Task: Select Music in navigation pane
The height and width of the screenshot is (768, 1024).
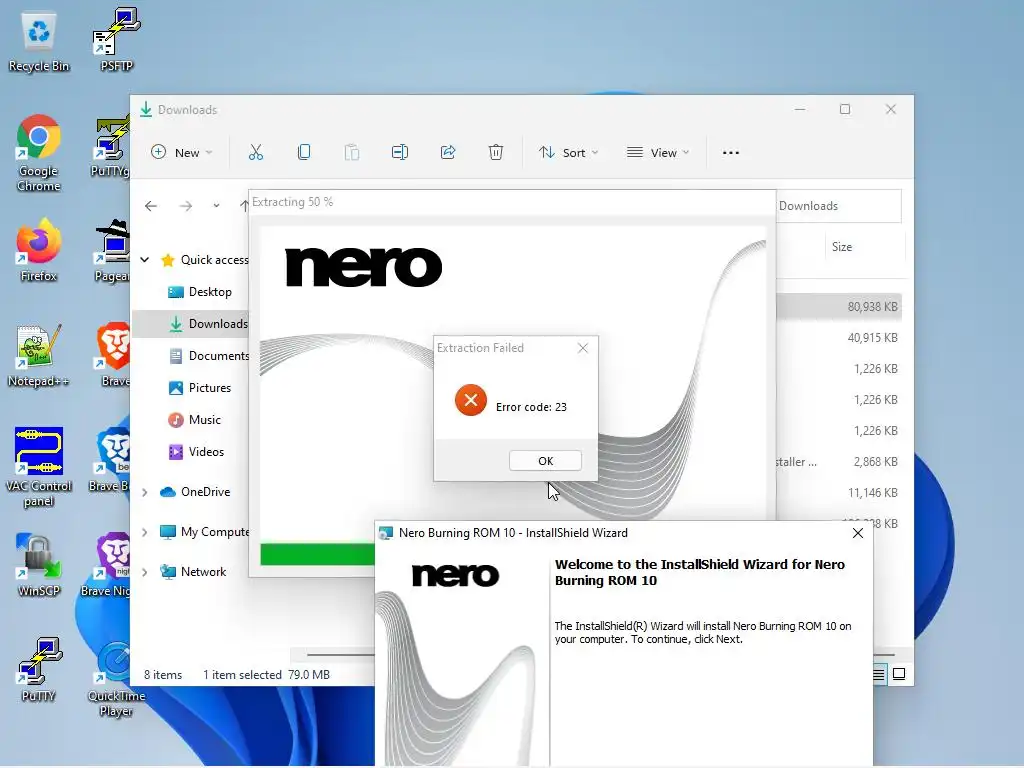Action: (195, 420)
